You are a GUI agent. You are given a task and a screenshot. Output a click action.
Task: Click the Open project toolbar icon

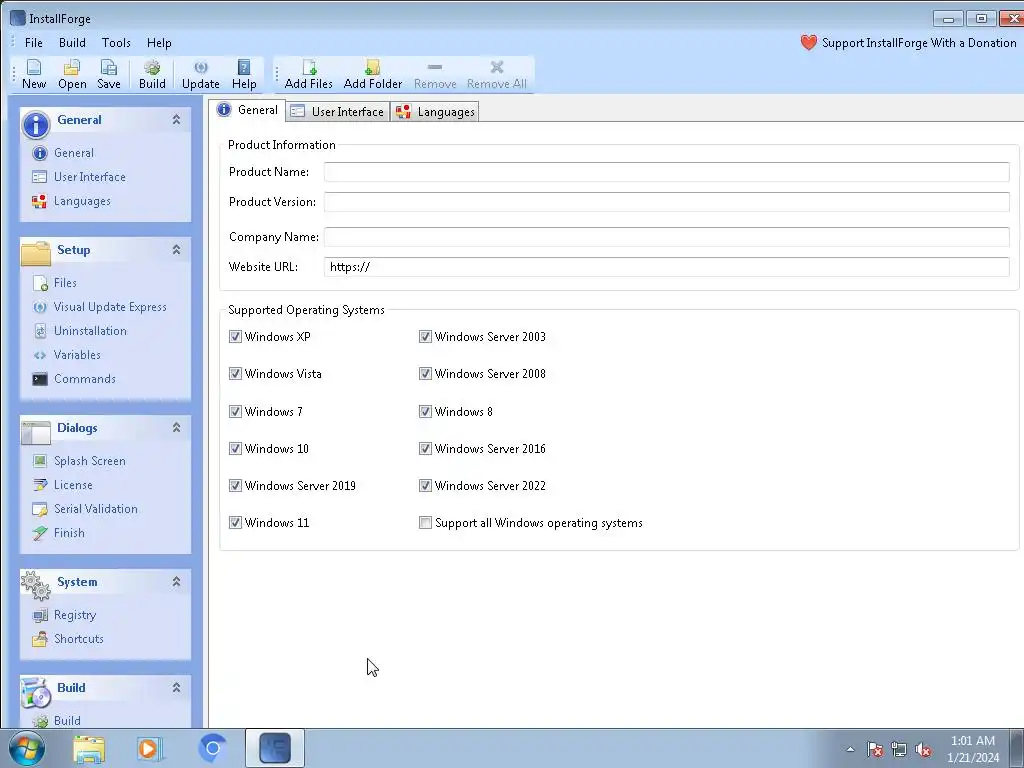pyautogui.click(x=72, y=74)
